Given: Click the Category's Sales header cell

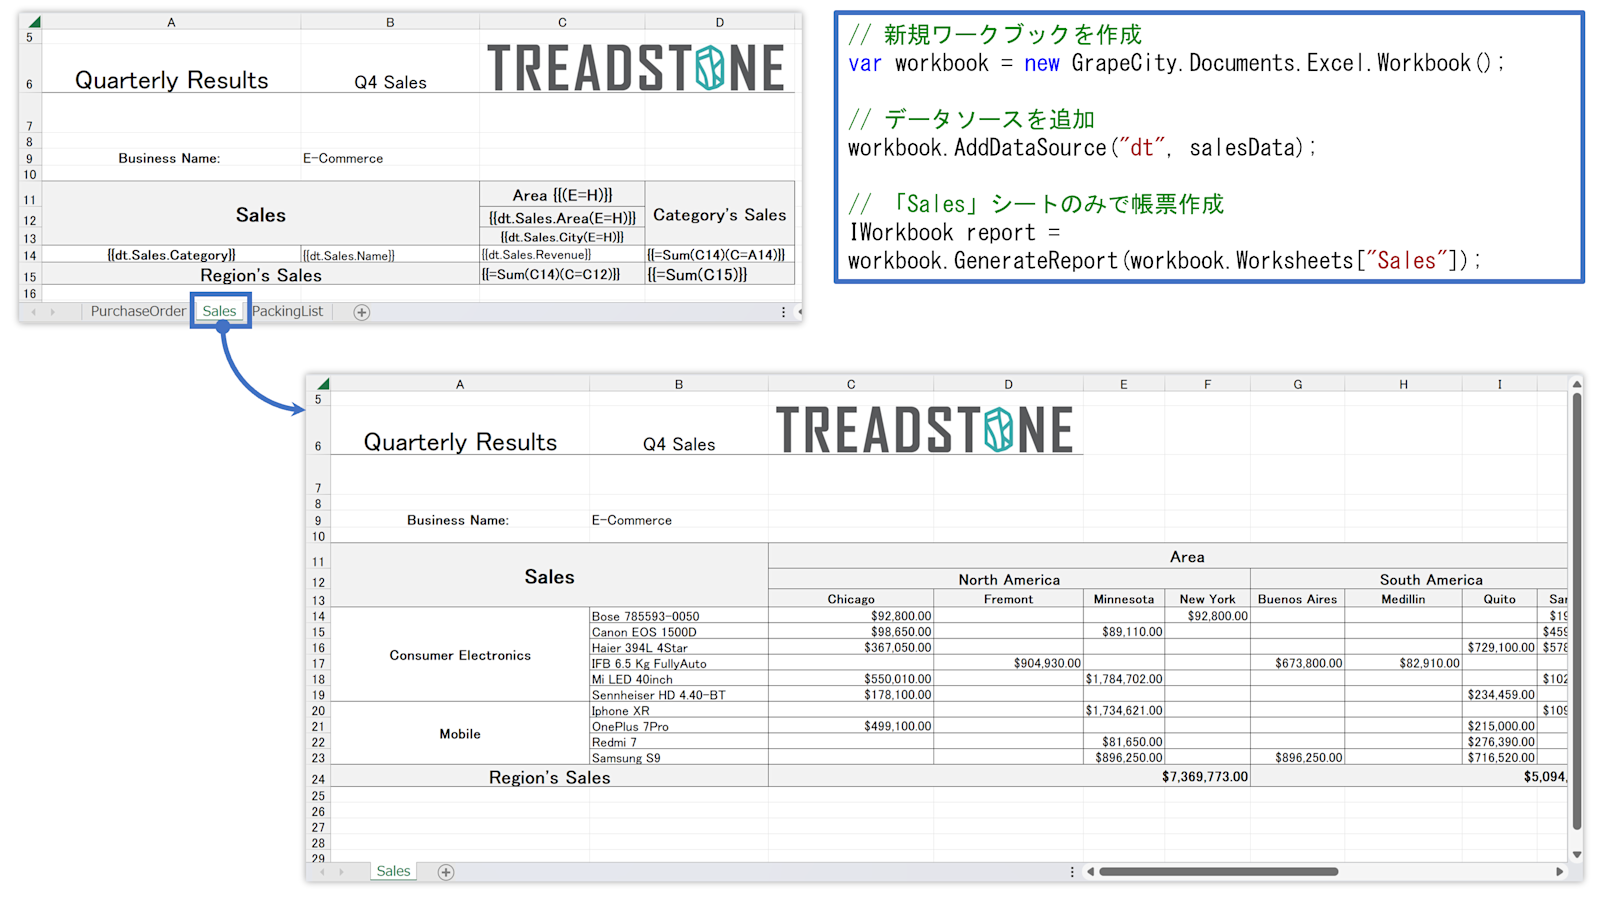Looking at the screenshot, I should tap(720, 214).
